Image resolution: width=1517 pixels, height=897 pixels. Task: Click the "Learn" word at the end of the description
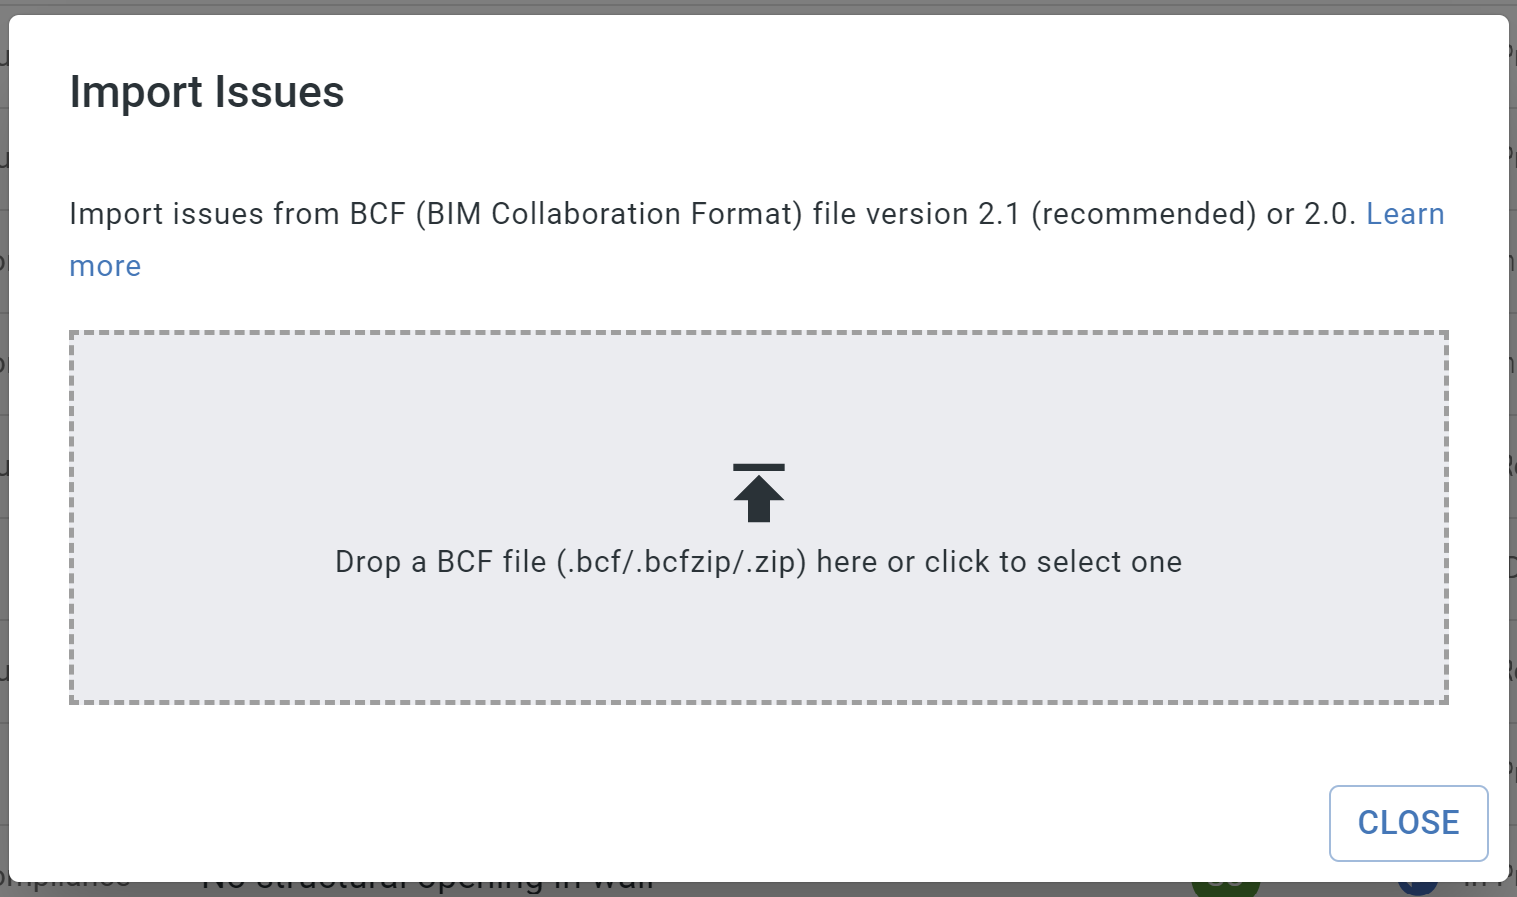coord(1405,214)
